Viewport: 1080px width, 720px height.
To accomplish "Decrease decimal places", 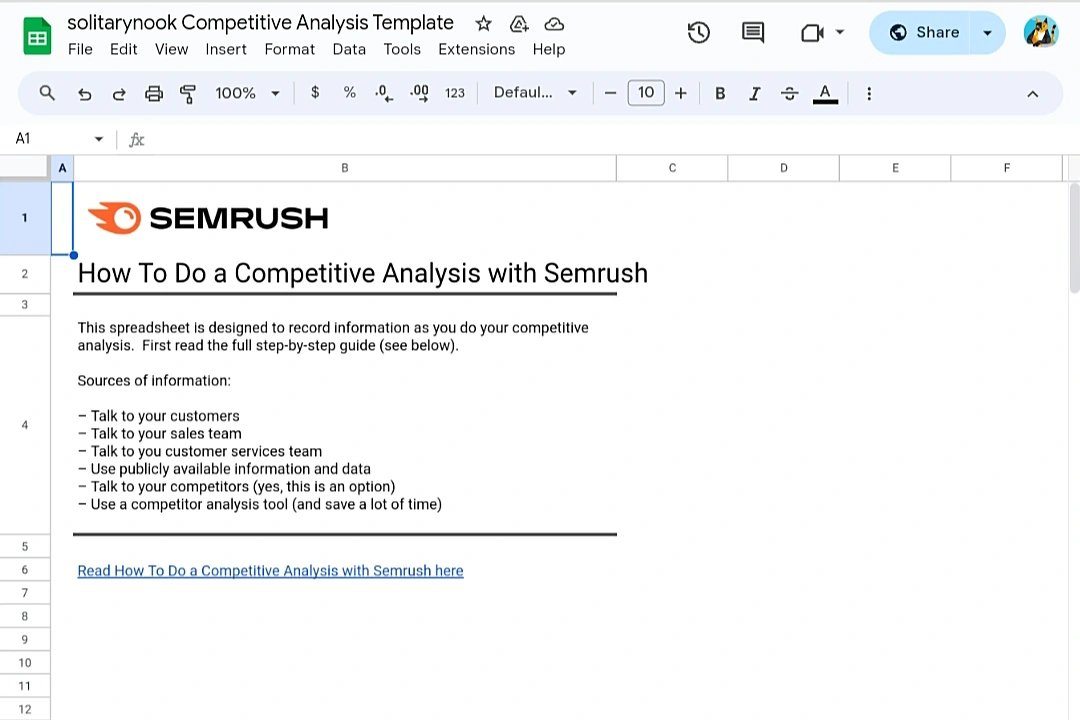I will pyautogui.click(x=384, y=94).
